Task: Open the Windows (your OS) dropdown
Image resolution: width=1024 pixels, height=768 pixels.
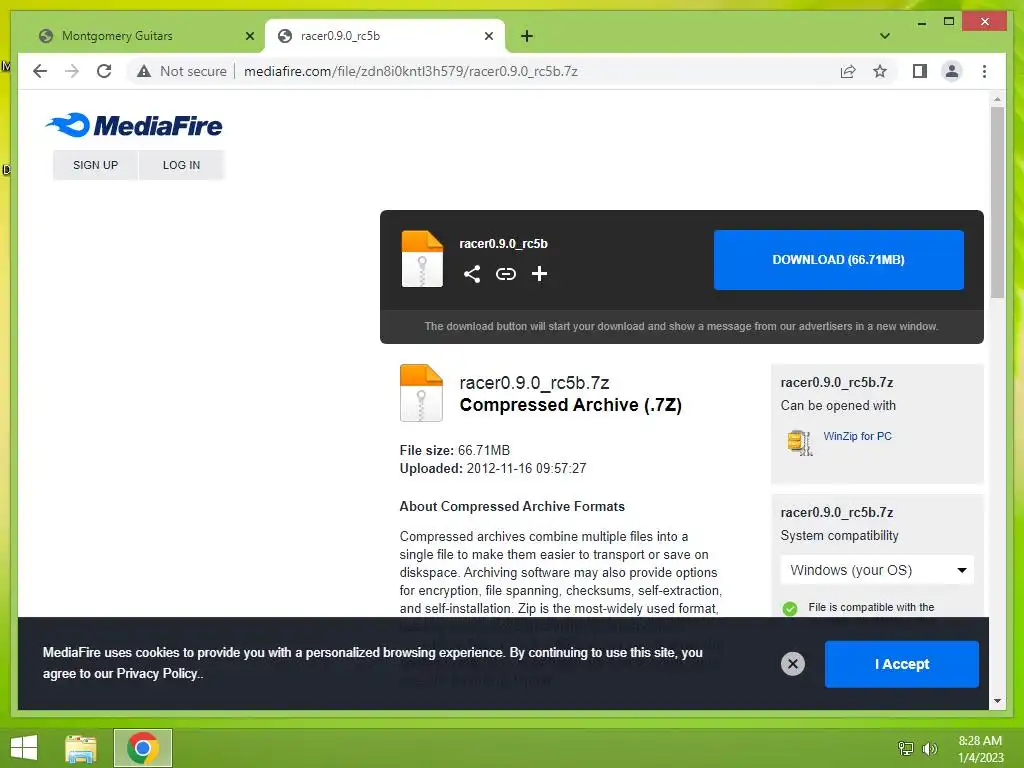Action: tap(877, 570)
